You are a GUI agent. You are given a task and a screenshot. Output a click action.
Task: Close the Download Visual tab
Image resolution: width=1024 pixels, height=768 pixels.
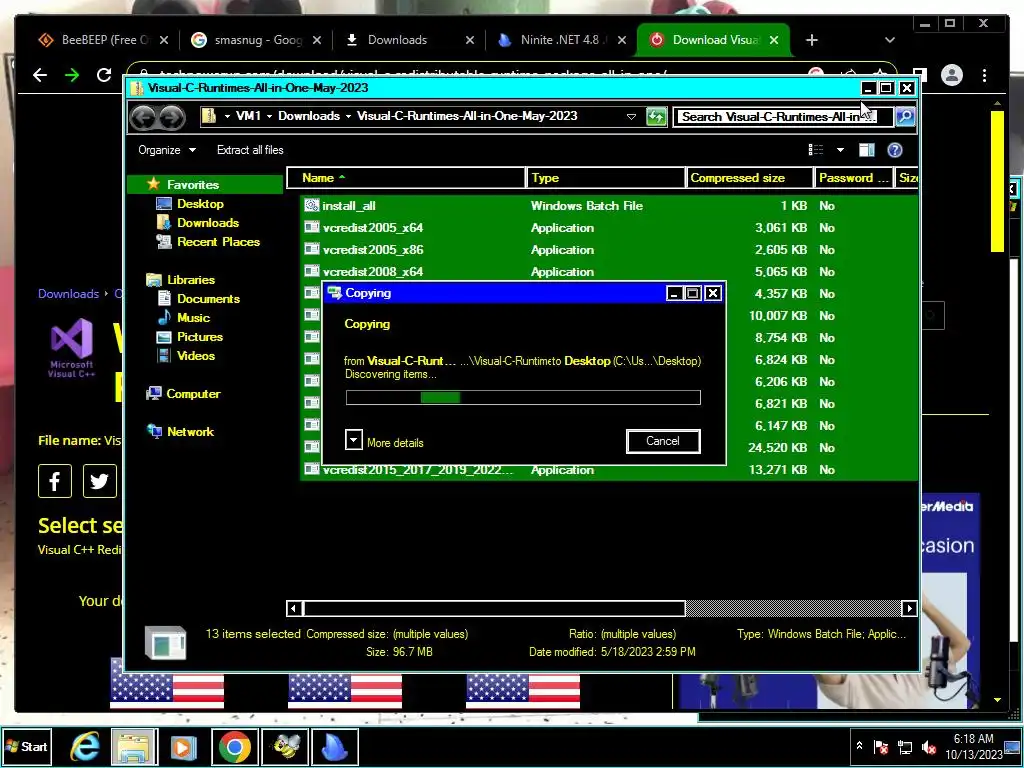click(x=774, y=40)
